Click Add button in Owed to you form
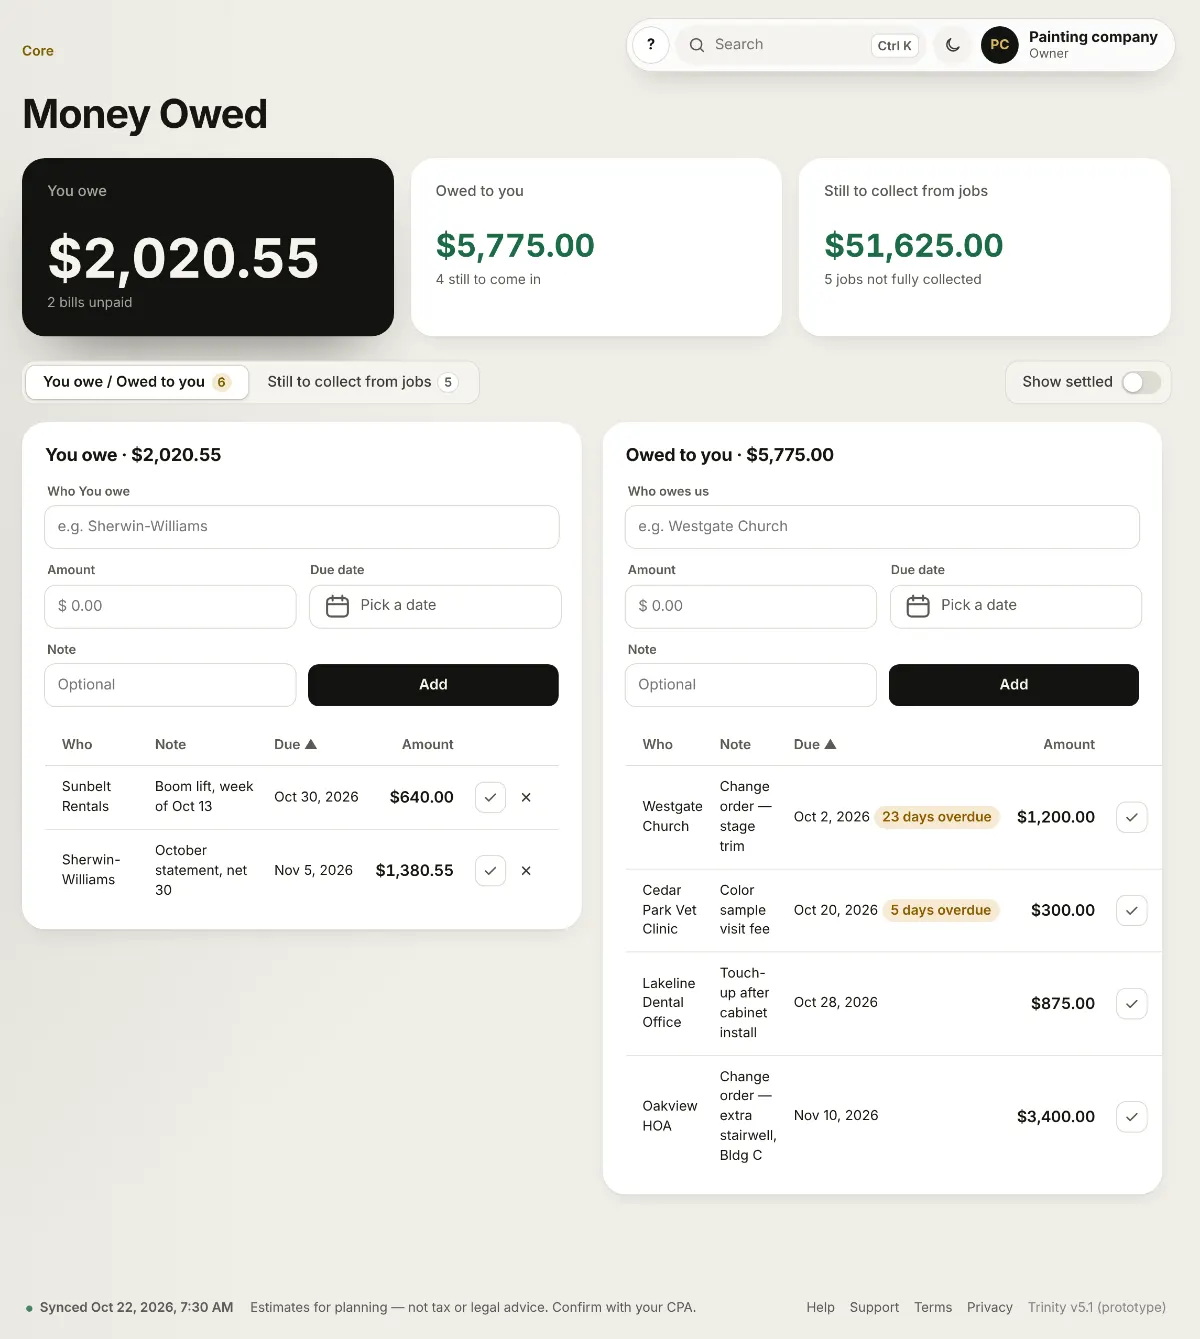Viewport: 1200px width, 1339px height. click(1014, 685)
